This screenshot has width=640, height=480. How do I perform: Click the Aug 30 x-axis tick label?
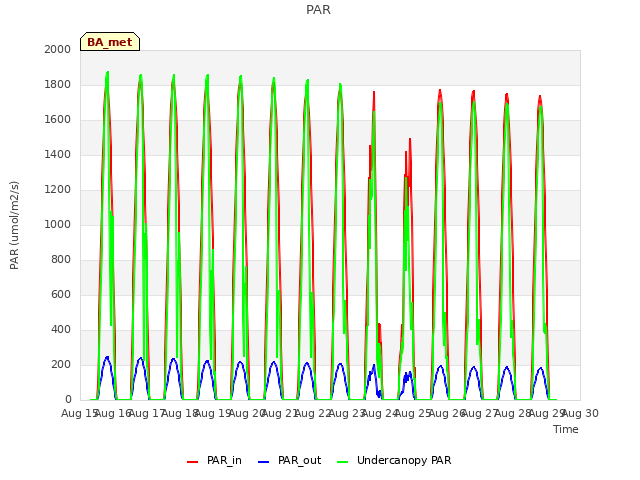coord(580,413)
